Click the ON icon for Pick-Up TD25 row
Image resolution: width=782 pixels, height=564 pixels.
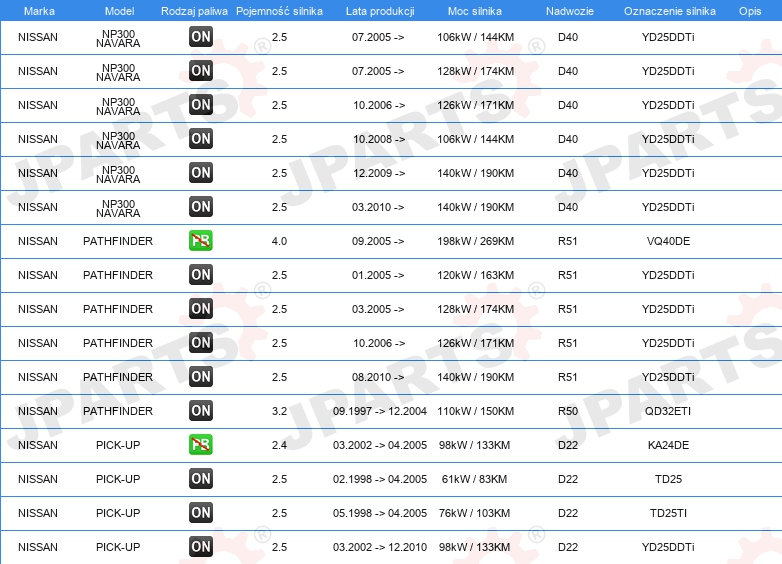(x=201, y=478)
